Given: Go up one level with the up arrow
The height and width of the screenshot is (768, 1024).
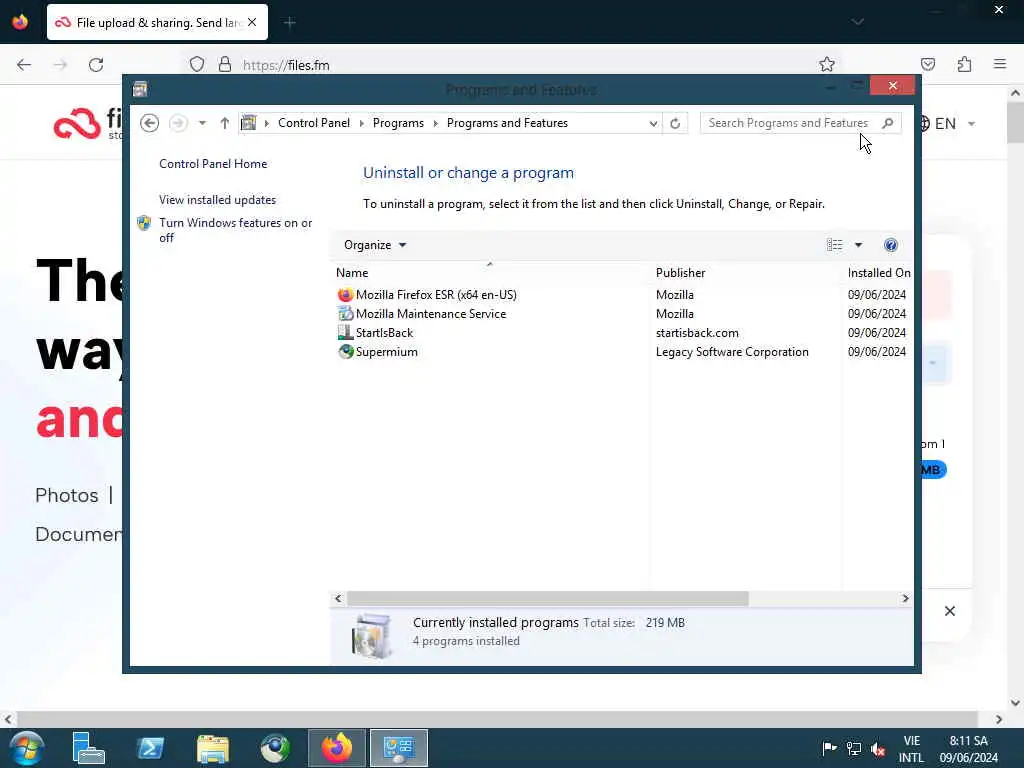Looking at the screenshot, I should [225, 123].
